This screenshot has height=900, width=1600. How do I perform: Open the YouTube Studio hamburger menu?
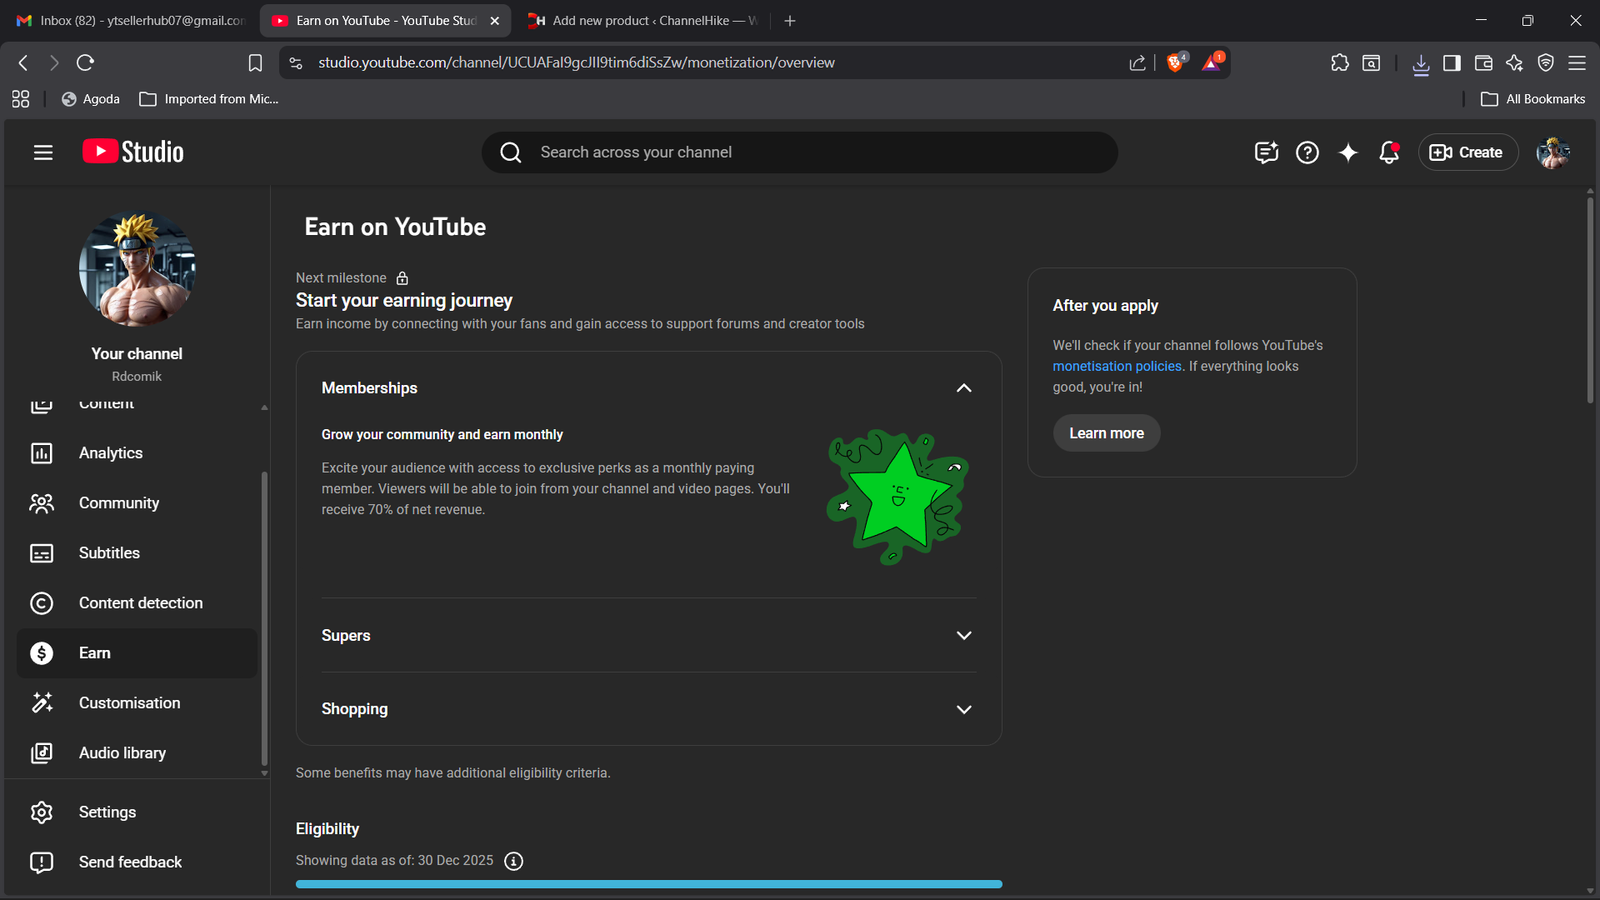43,152
